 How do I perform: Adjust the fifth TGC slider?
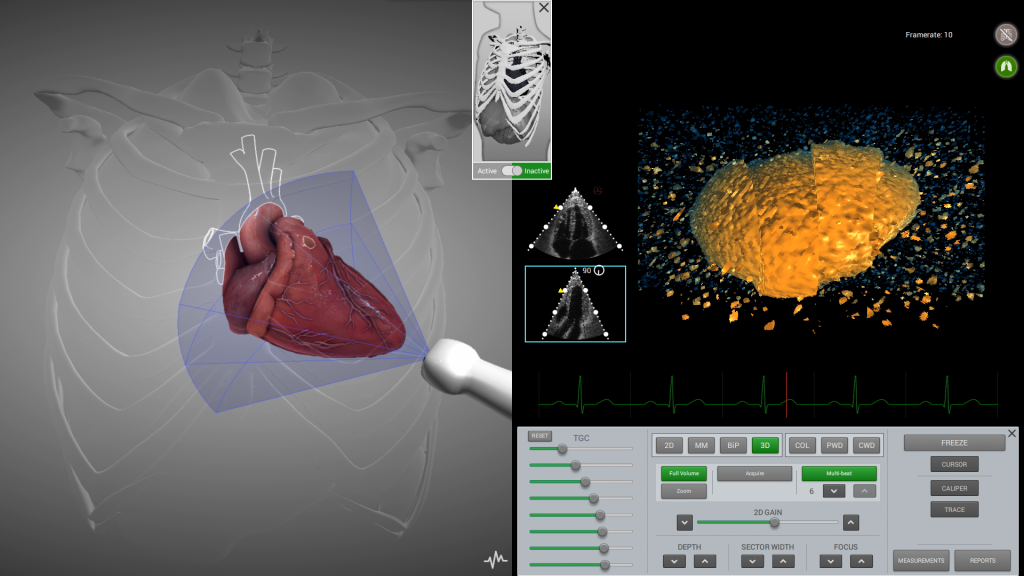600,515
